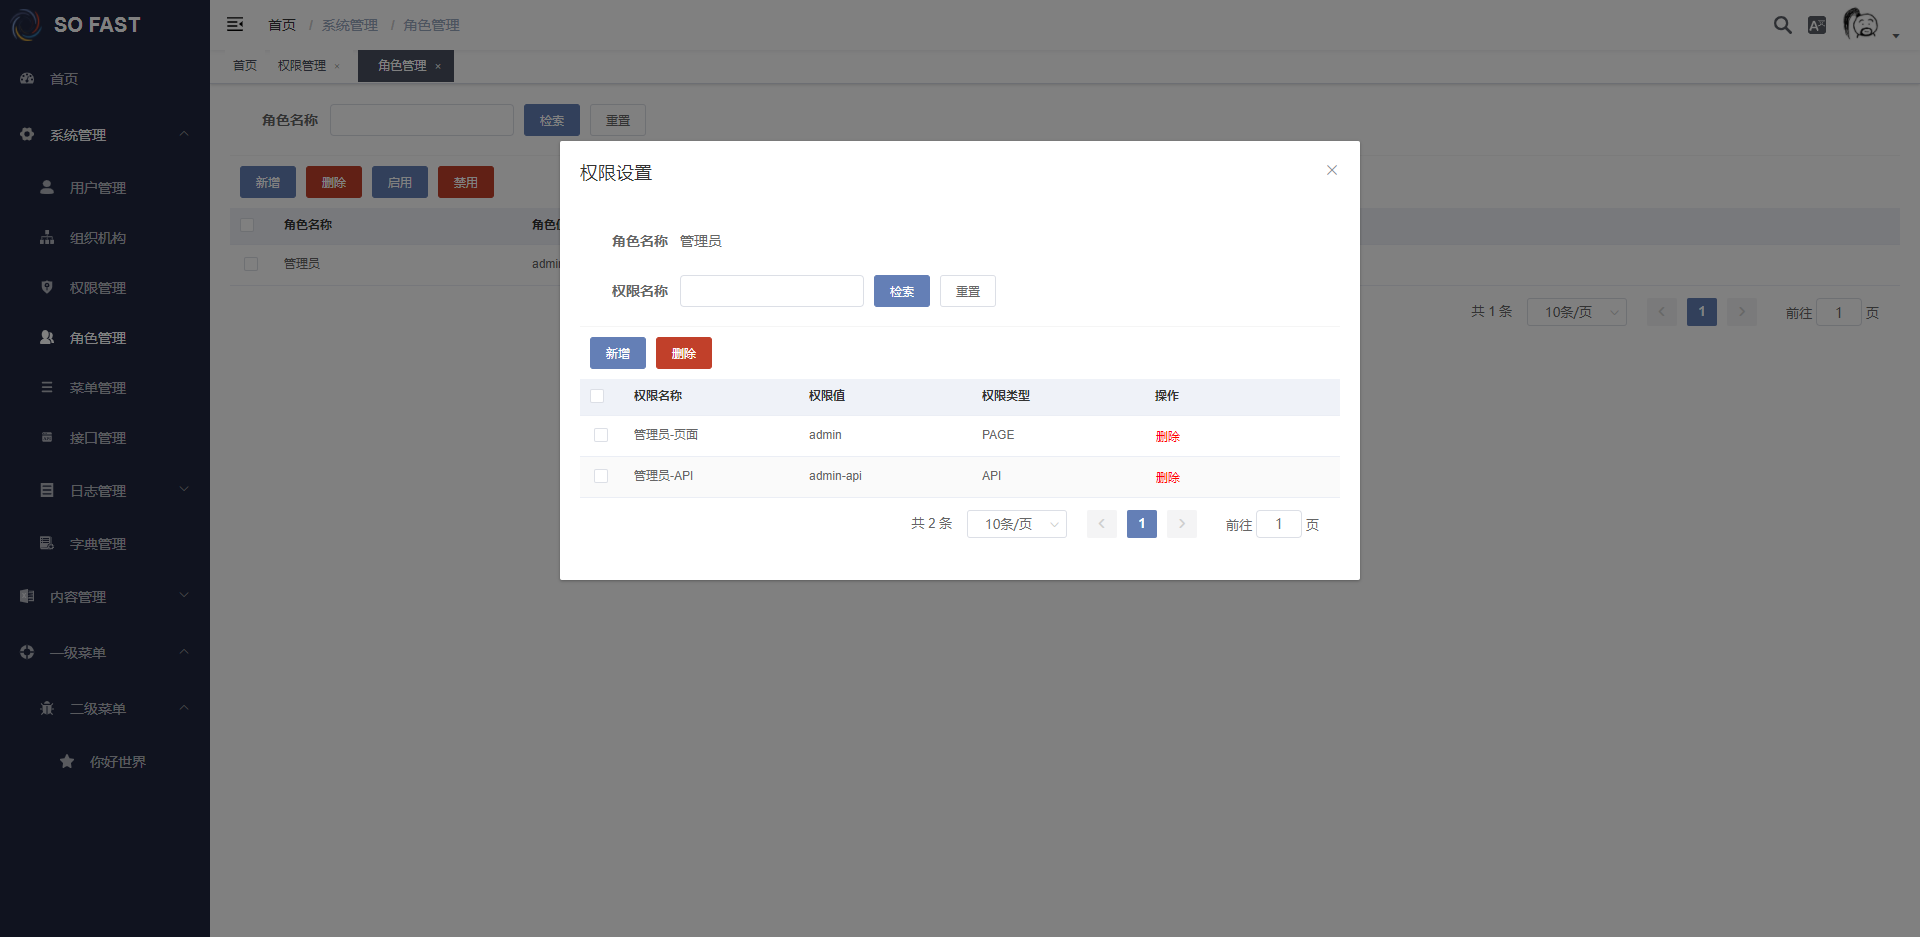Check the 管理员-API permission row checkbox

(601, 476)
